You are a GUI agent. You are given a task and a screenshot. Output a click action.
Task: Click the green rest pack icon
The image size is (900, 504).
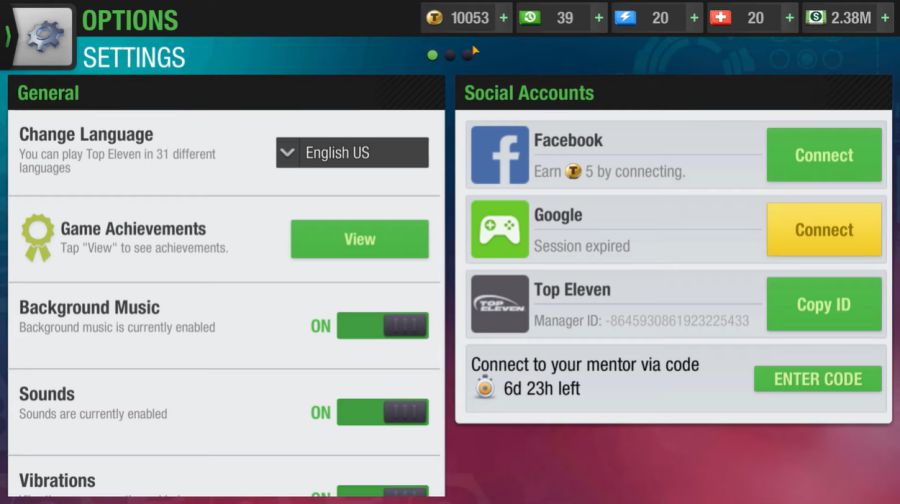[x=529, y=18]
